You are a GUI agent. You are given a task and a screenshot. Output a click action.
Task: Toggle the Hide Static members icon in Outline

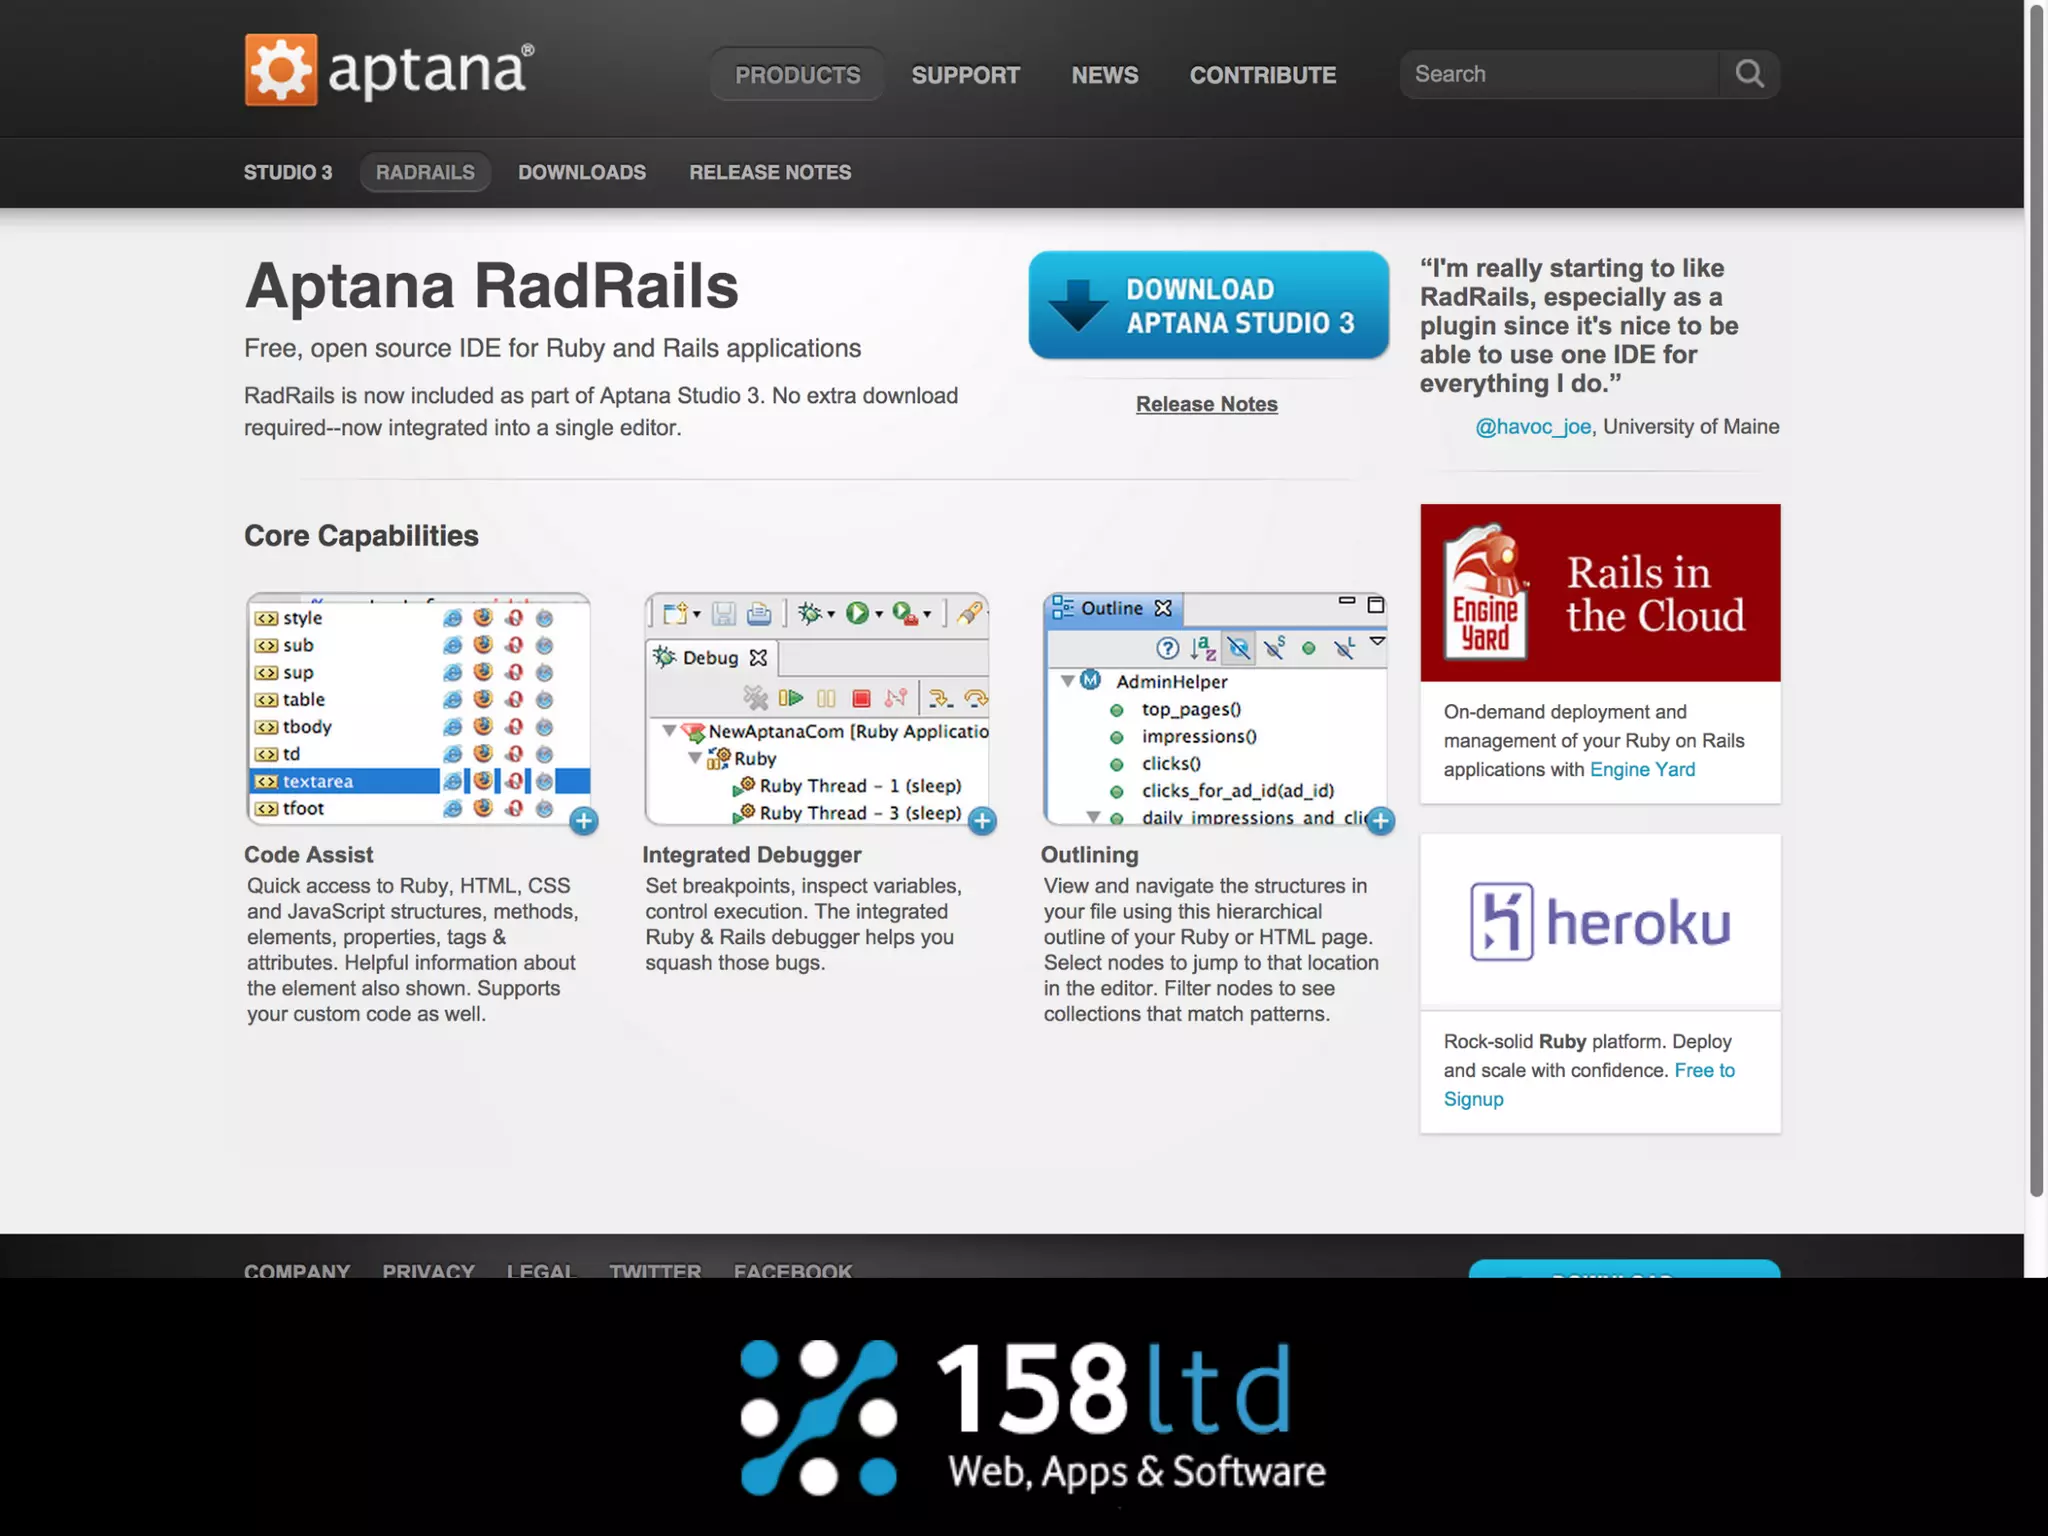tap(1274, 648)
